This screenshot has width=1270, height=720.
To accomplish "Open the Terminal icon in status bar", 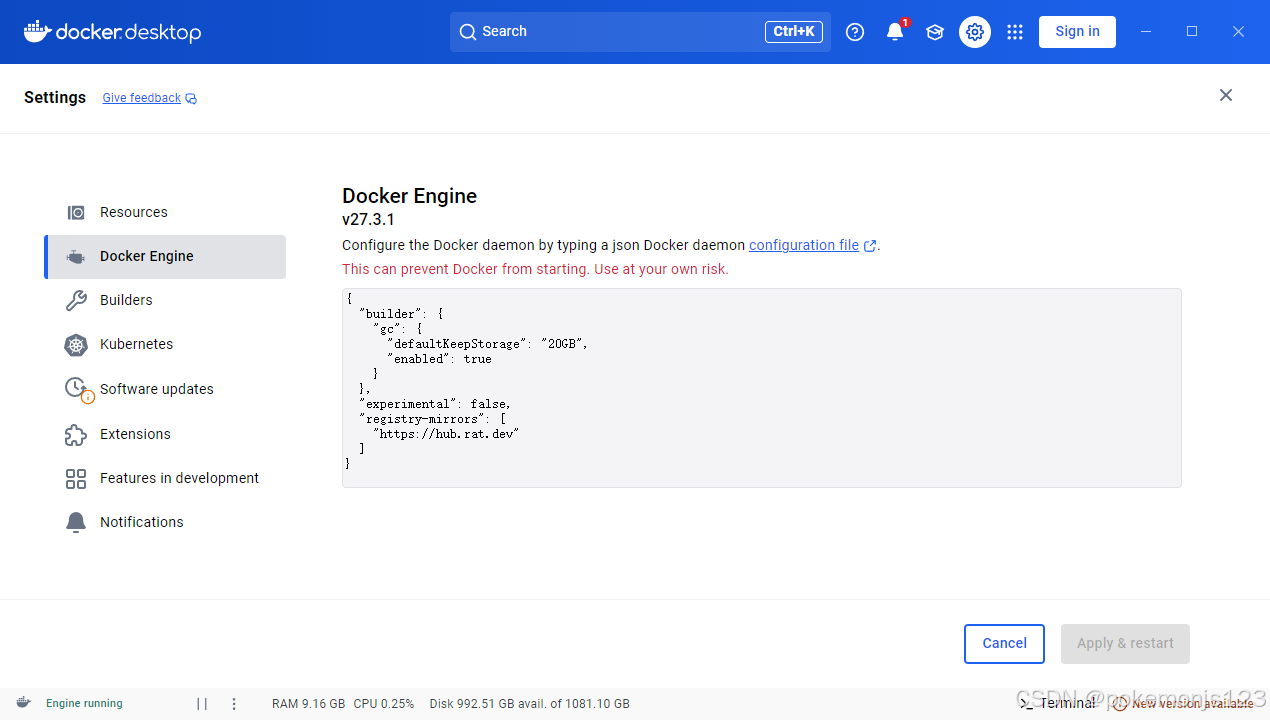I will (x=1027, y=703).
